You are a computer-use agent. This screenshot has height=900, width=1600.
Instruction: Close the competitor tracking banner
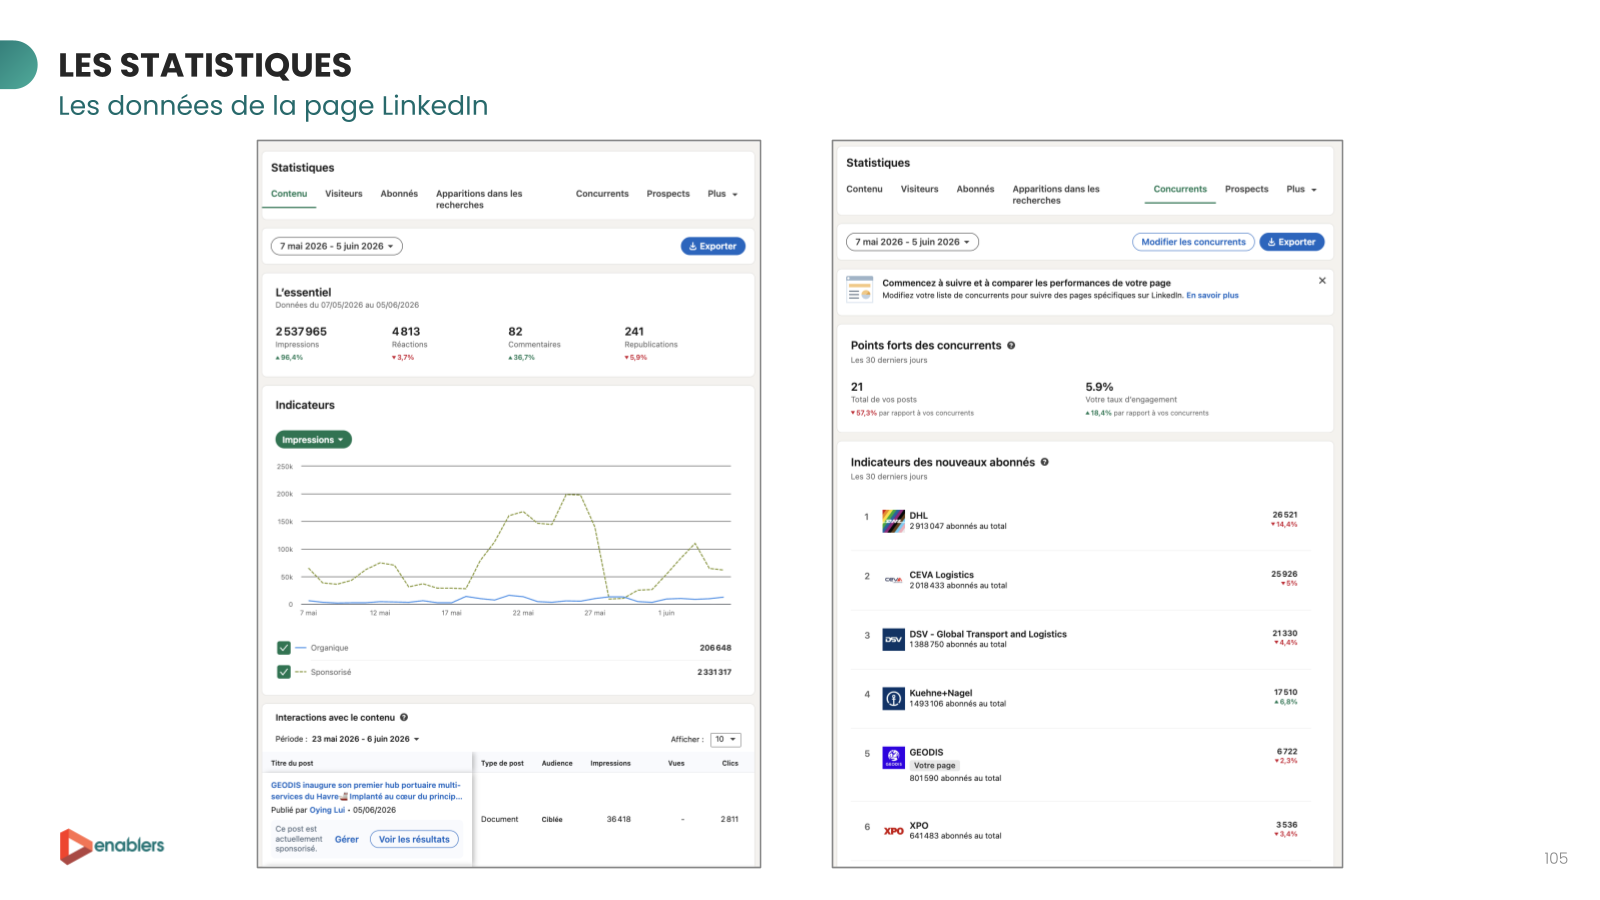click(1322, 281)
